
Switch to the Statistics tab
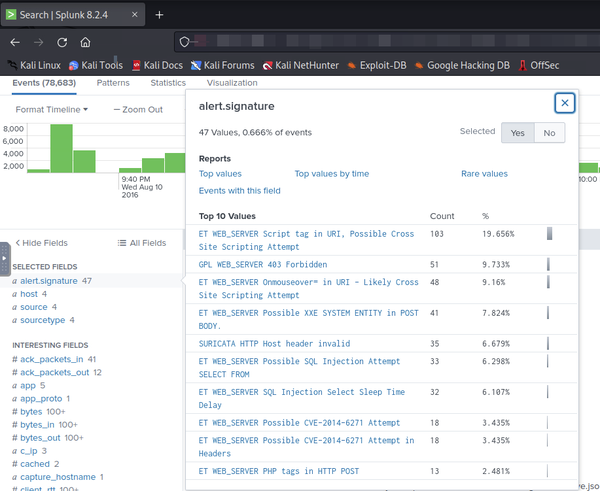click(x=168, y=83)
